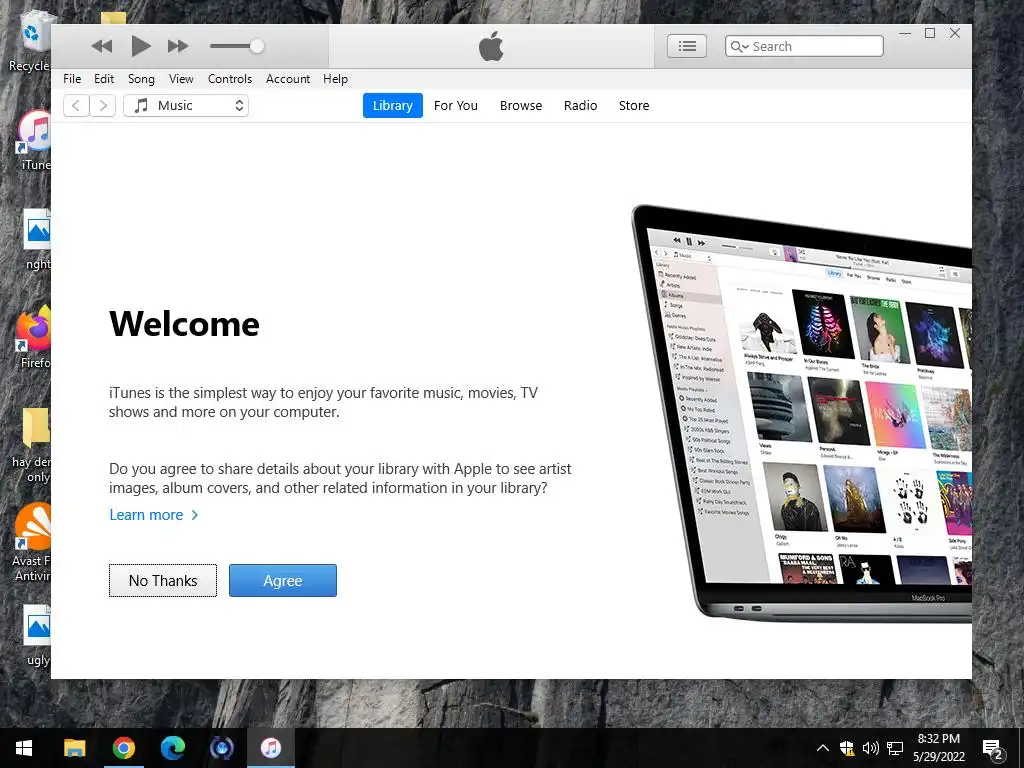The image size is (1024, 768).
Task: Switch to the Radio tab
Action: (x=581, y=106)
